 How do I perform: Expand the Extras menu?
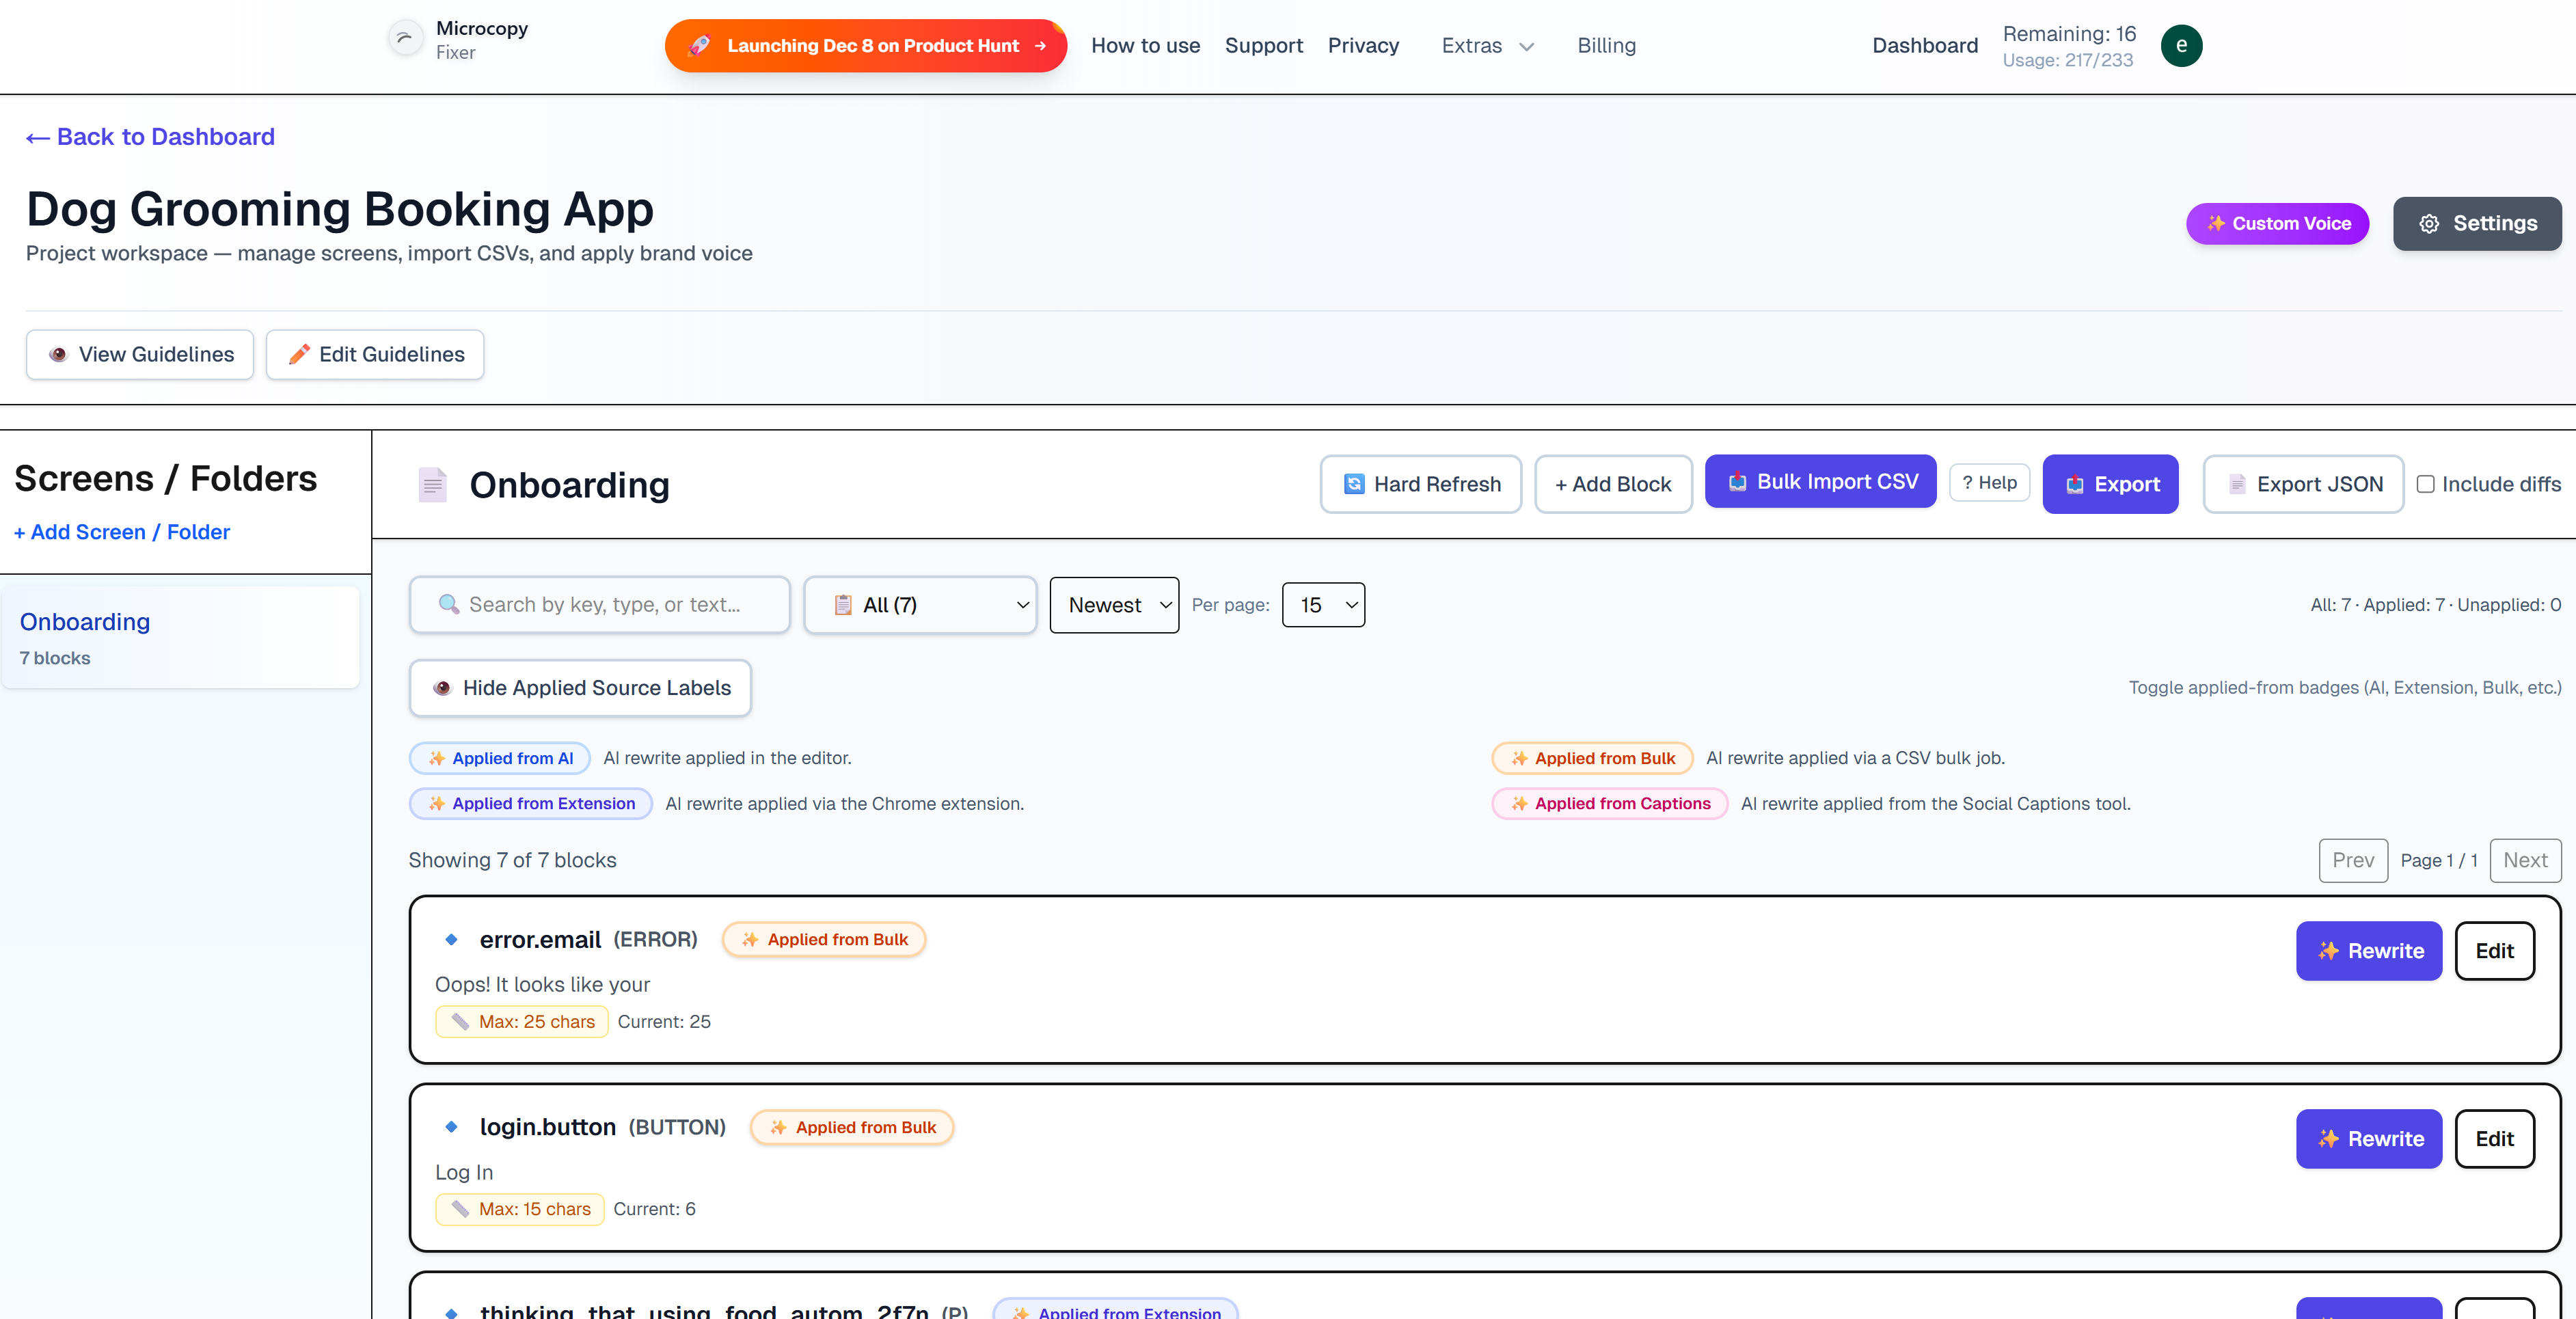click(1487, 45)
